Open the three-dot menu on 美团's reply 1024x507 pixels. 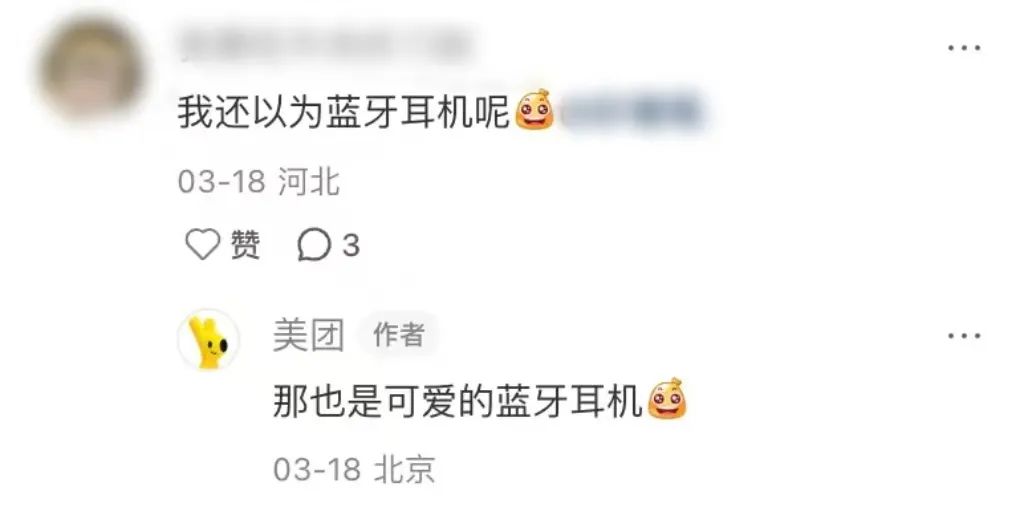pyautogui.click(x=964, y=336)
